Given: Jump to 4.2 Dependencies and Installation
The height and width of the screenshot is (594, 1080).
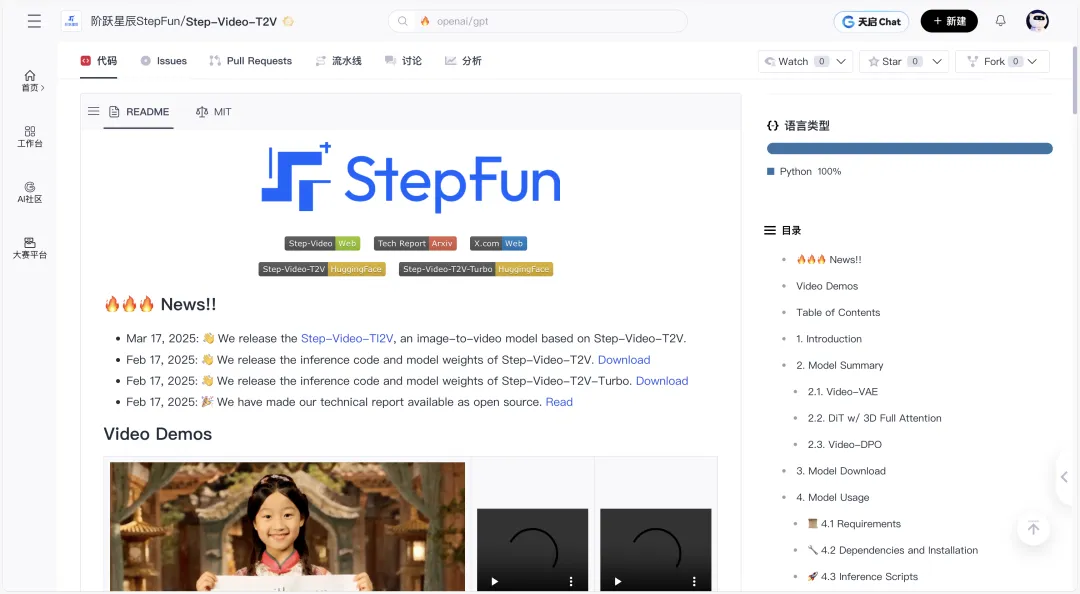Looking at the screenshot, I should pos(893,550).
